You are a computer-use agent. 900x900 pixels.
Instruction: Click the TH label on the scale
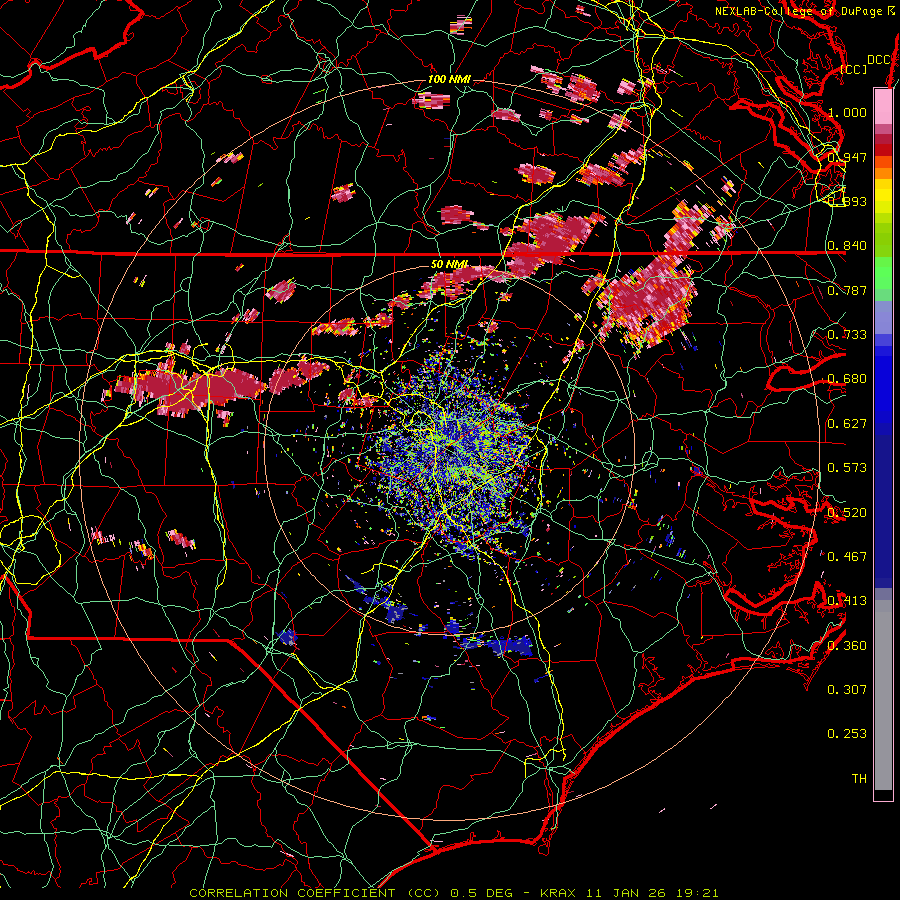coord(859,779)
